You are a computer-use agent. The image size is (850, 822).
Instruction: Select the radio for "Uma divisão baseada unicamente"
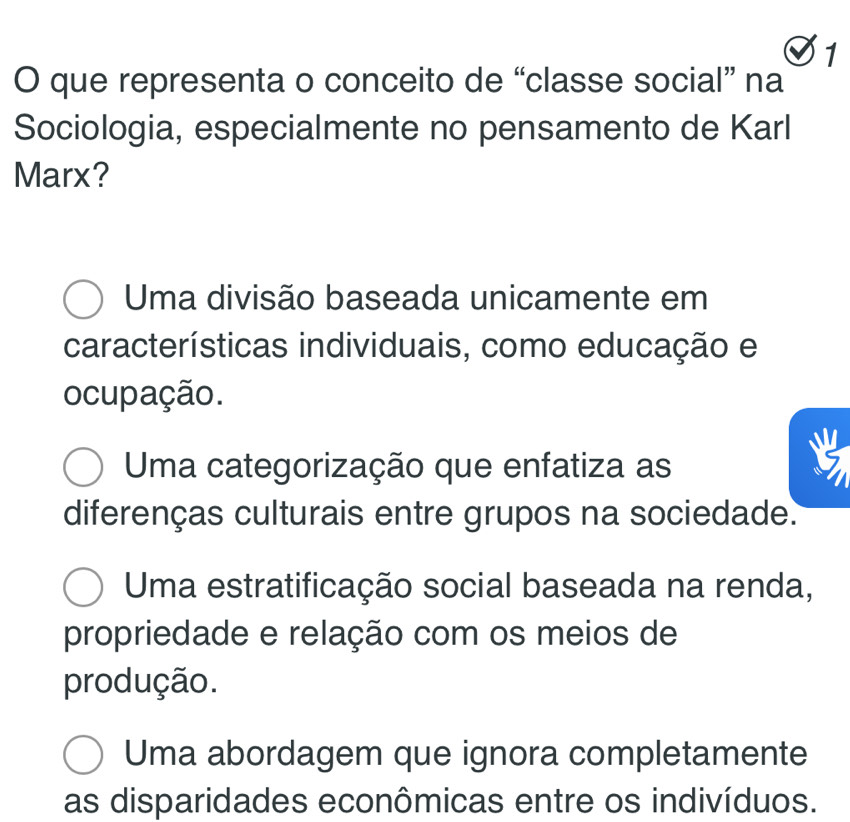pos(85,301)
